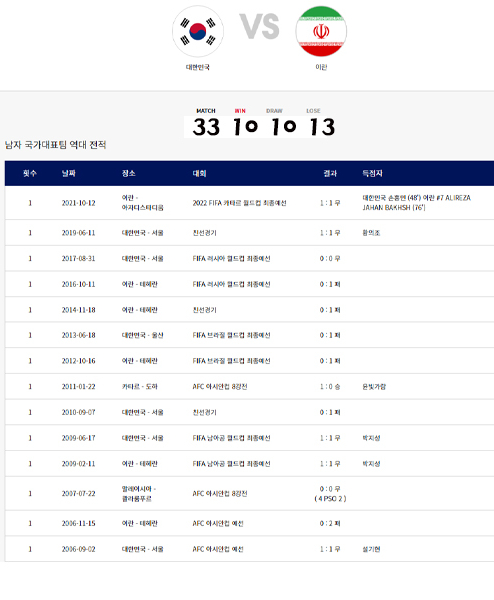Viewport: 494px width, 600px height.
Task: Click the 박지성 scorer in 2009-02-11 row
Action: (371, 464)
